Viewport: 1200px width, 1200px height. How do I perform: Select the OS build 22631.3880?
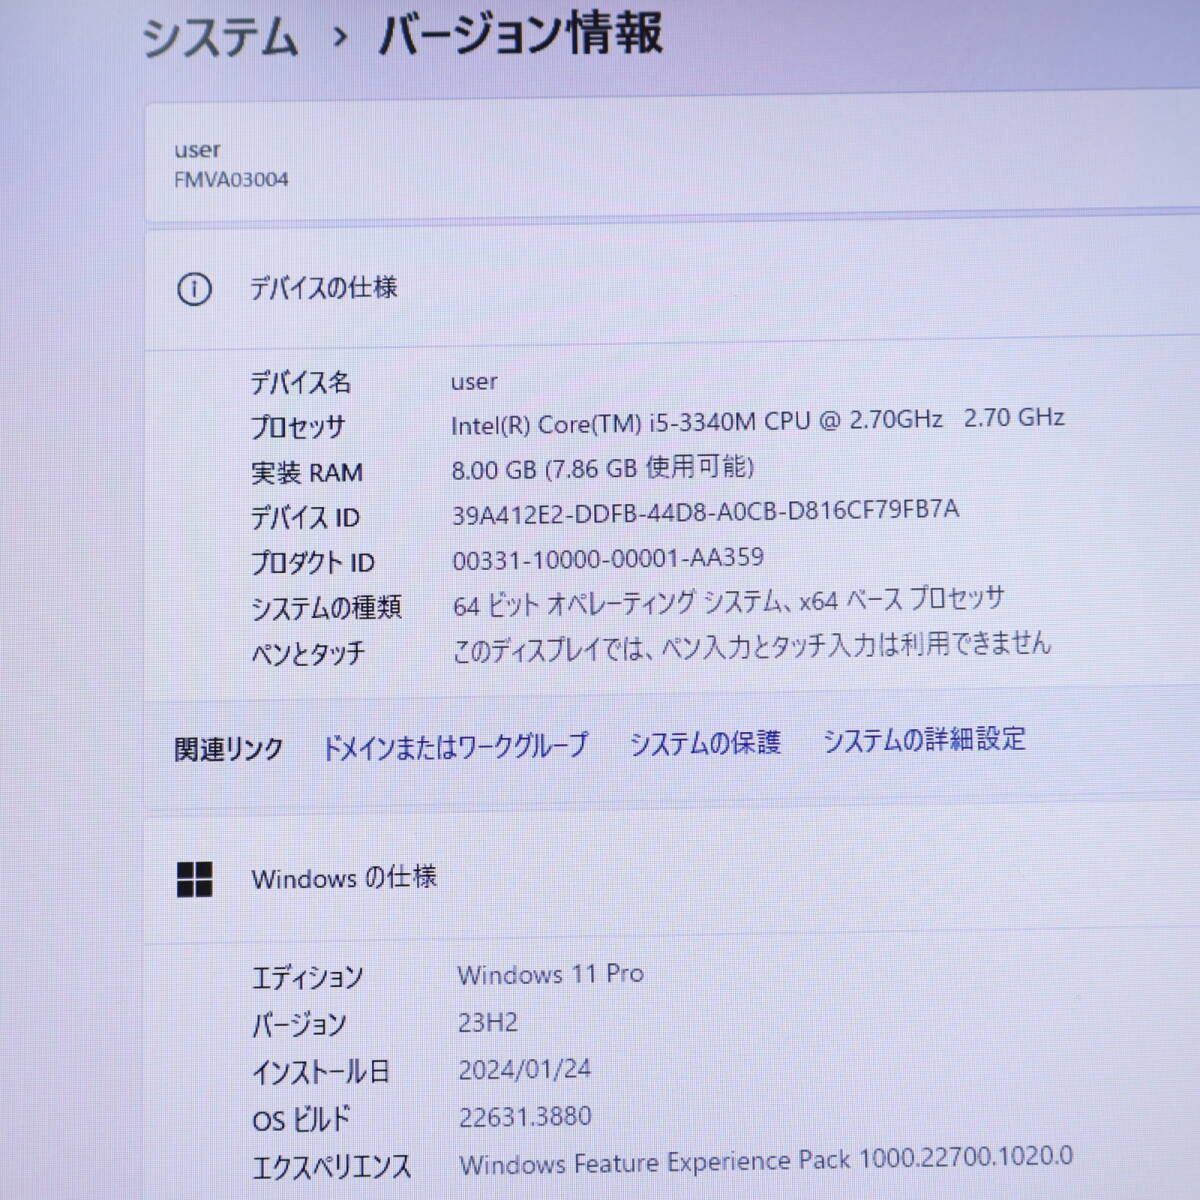click(525, 1116)
